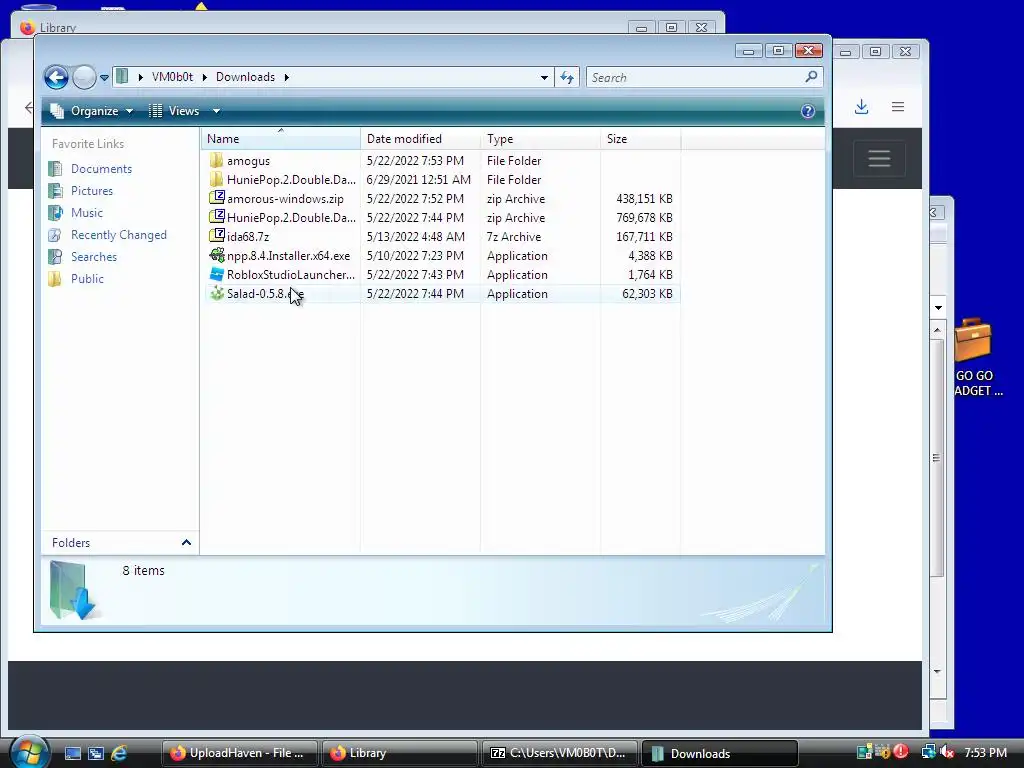1024x768 pixels.
Task: Go back with the Explorer back arrow
Action: point(56,78)
